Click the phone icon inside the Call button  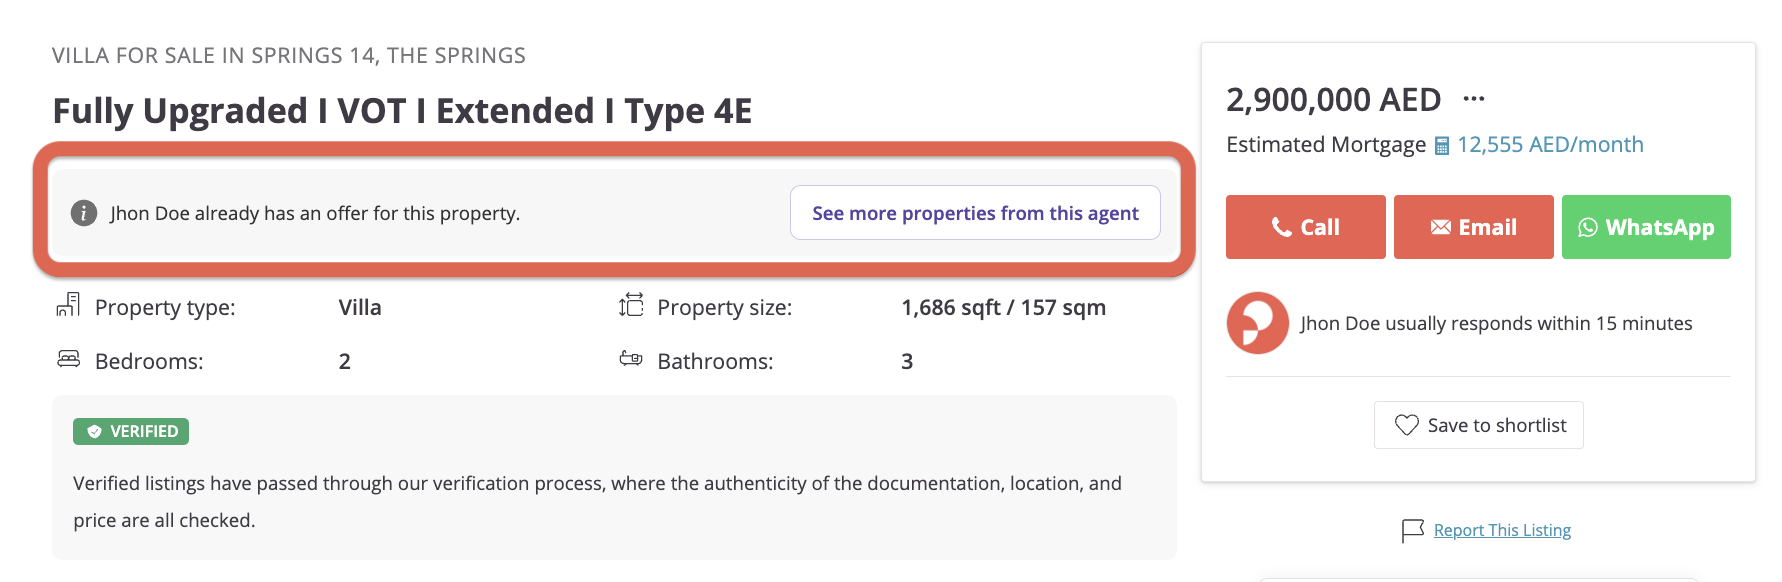[1281, 227]
